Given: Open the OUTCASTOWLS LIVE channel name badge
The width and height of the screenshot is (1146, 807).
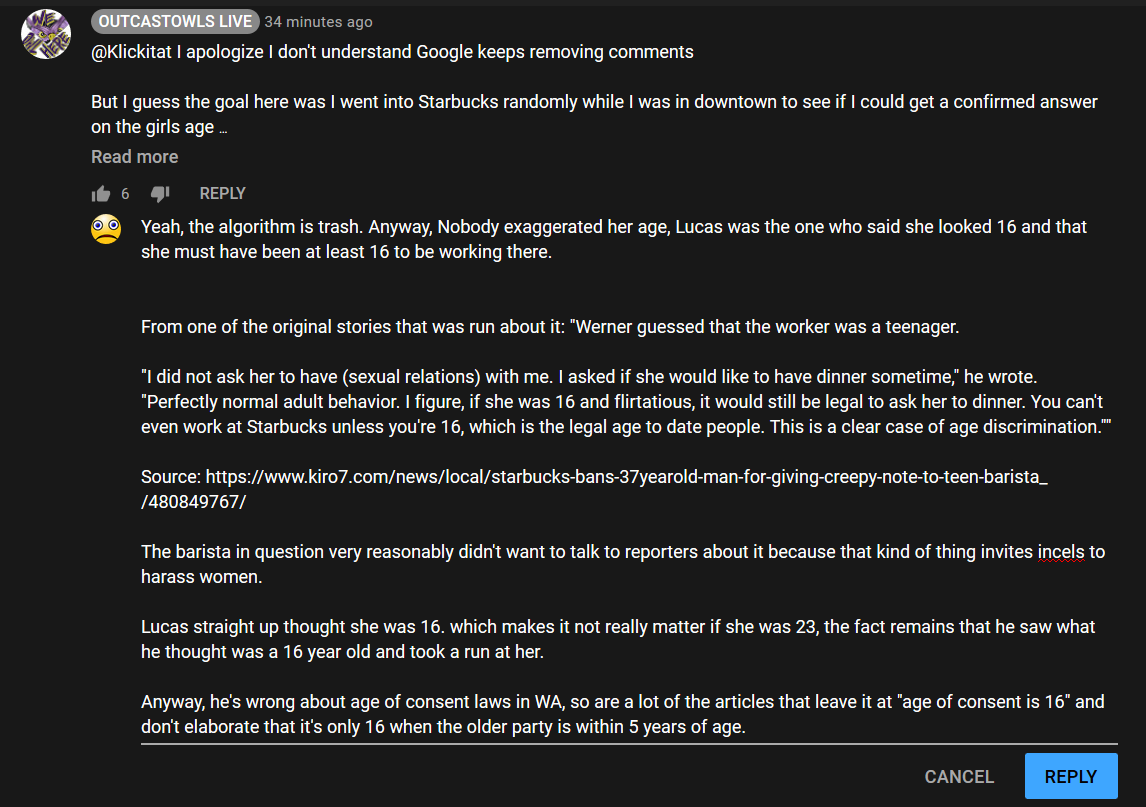Looking at the screenshot, I should click(175, 22).
